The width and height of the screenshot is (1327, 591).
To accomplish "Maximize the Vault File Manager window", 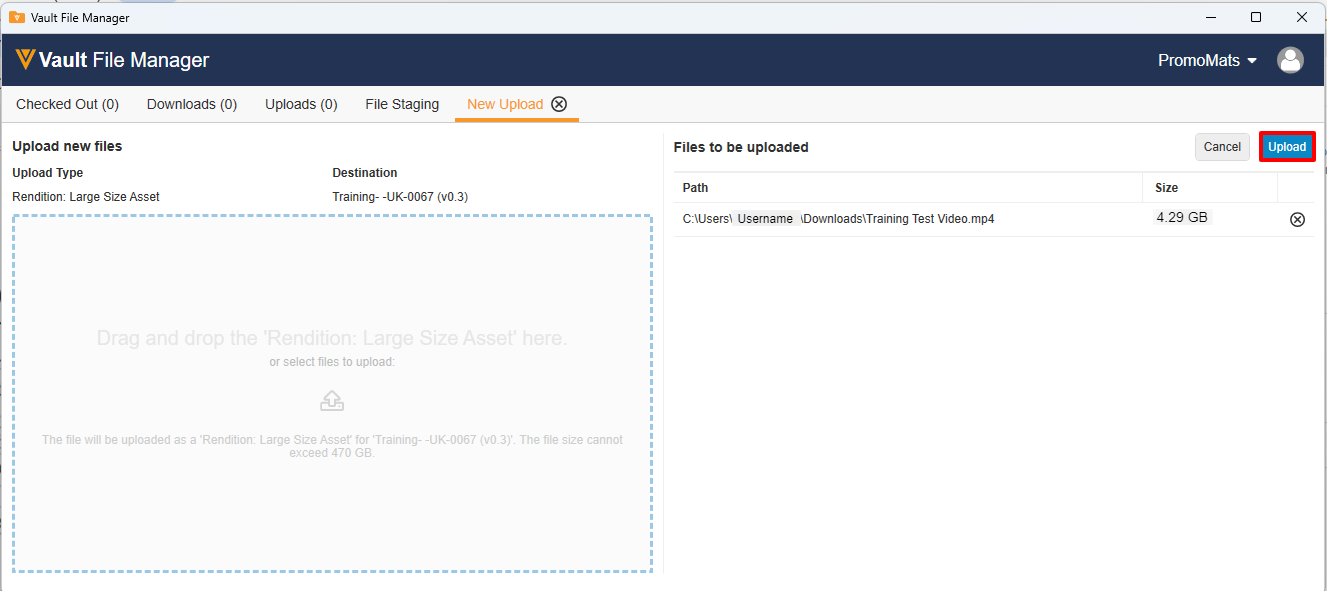I will (1256, 17).
